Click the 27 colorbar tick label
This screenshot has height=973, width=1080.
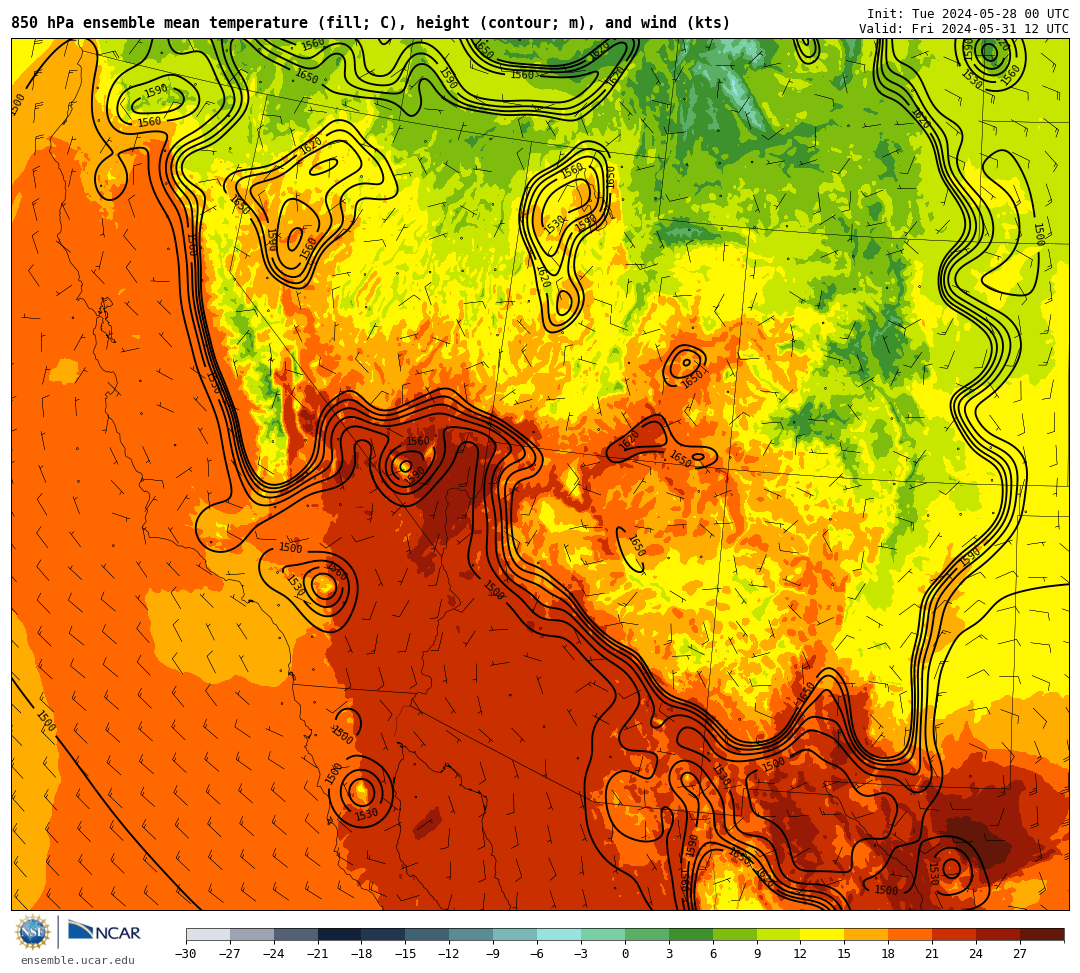[x=1020, y=954]
